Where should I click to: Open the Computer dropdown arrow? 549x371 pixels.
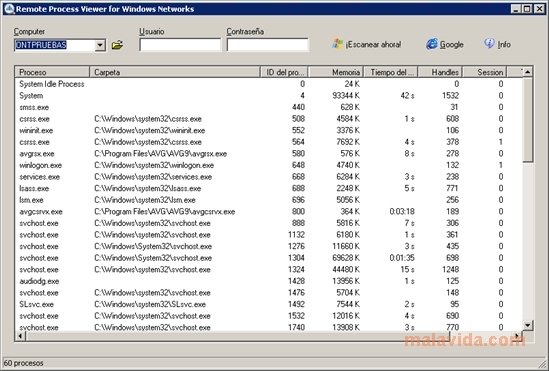100,45
